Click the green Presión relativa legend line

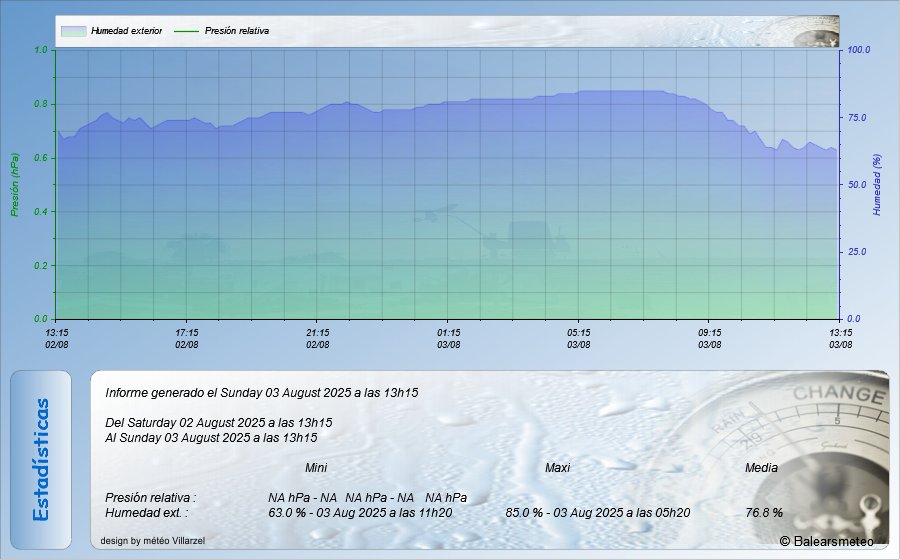pyautogui.click(x=185, y=31)
